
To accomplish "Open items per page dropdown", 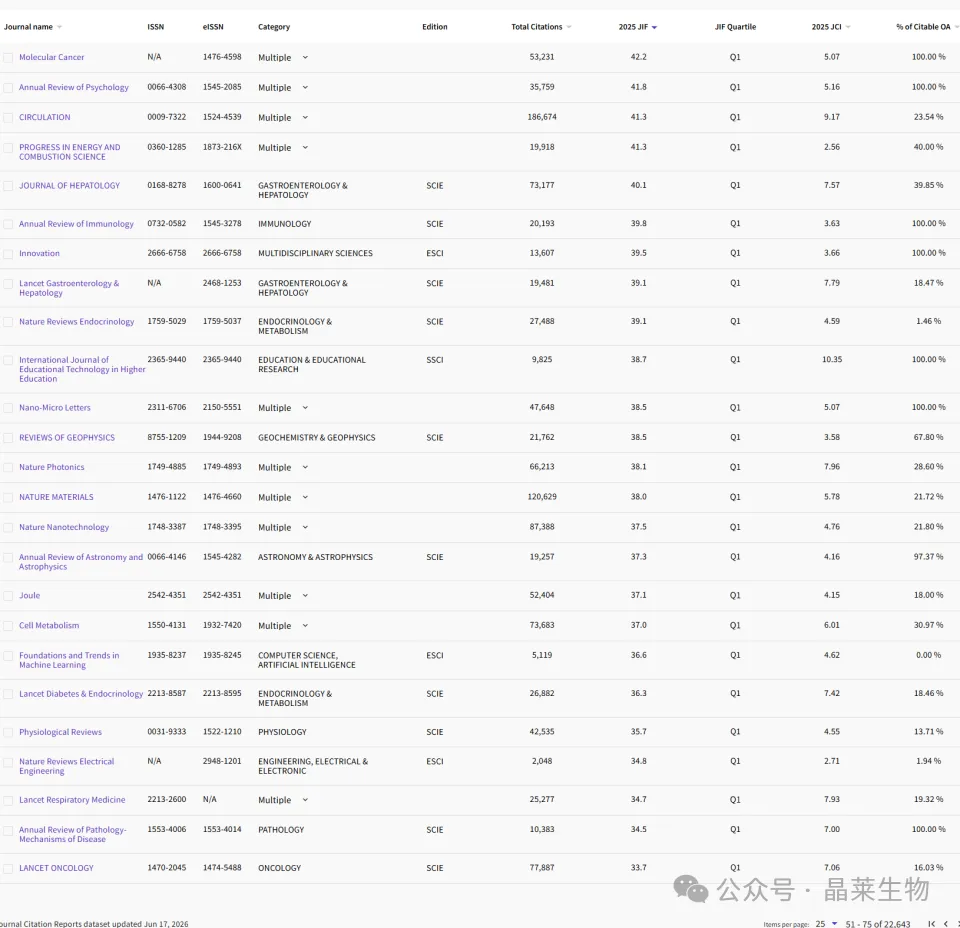I will (x=826, y=924).
